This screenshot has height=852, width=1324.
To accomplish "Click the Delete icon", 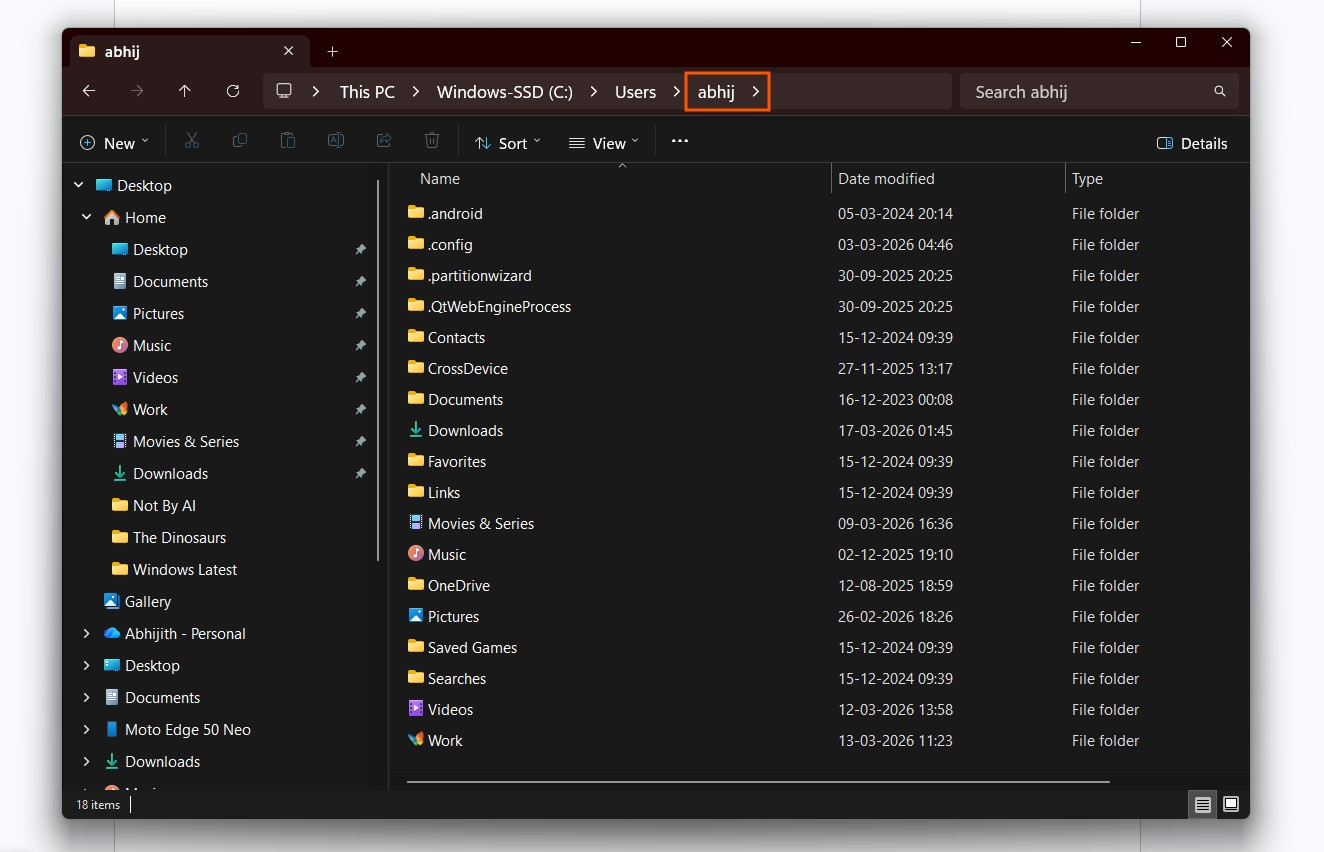I will pos(432,140).
